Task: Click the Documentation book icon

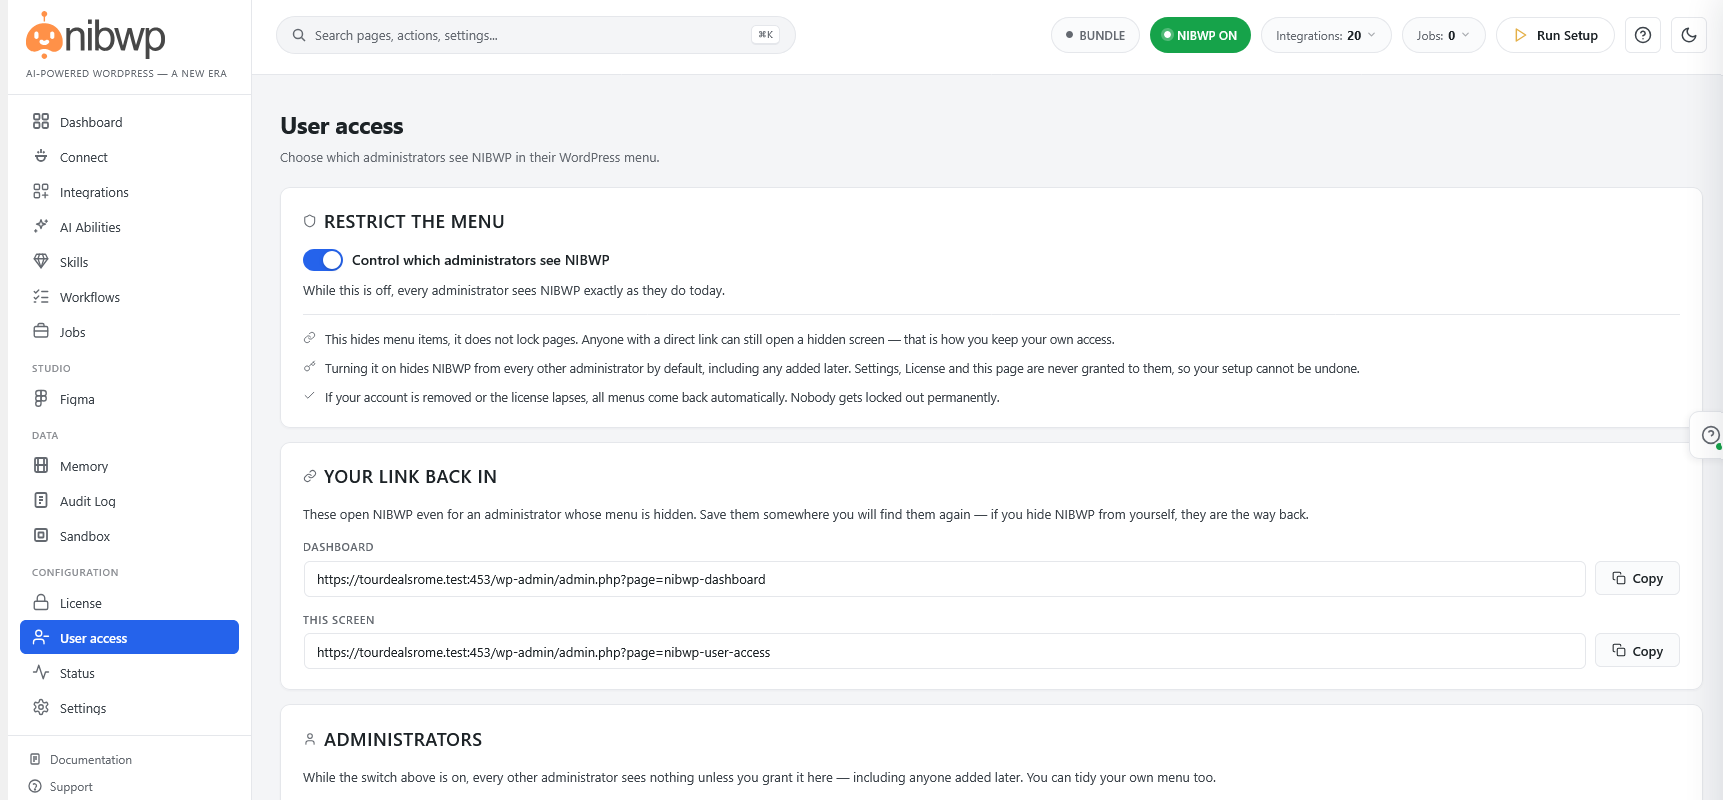Action: point(35,759)
